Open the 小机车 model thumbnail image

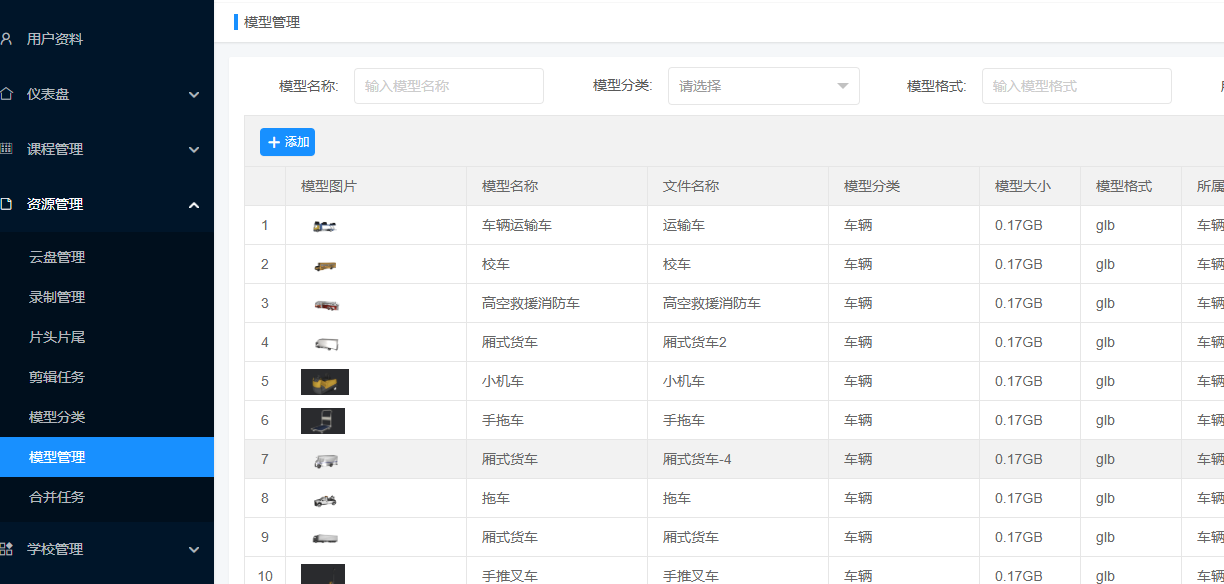tap(324, 382)
